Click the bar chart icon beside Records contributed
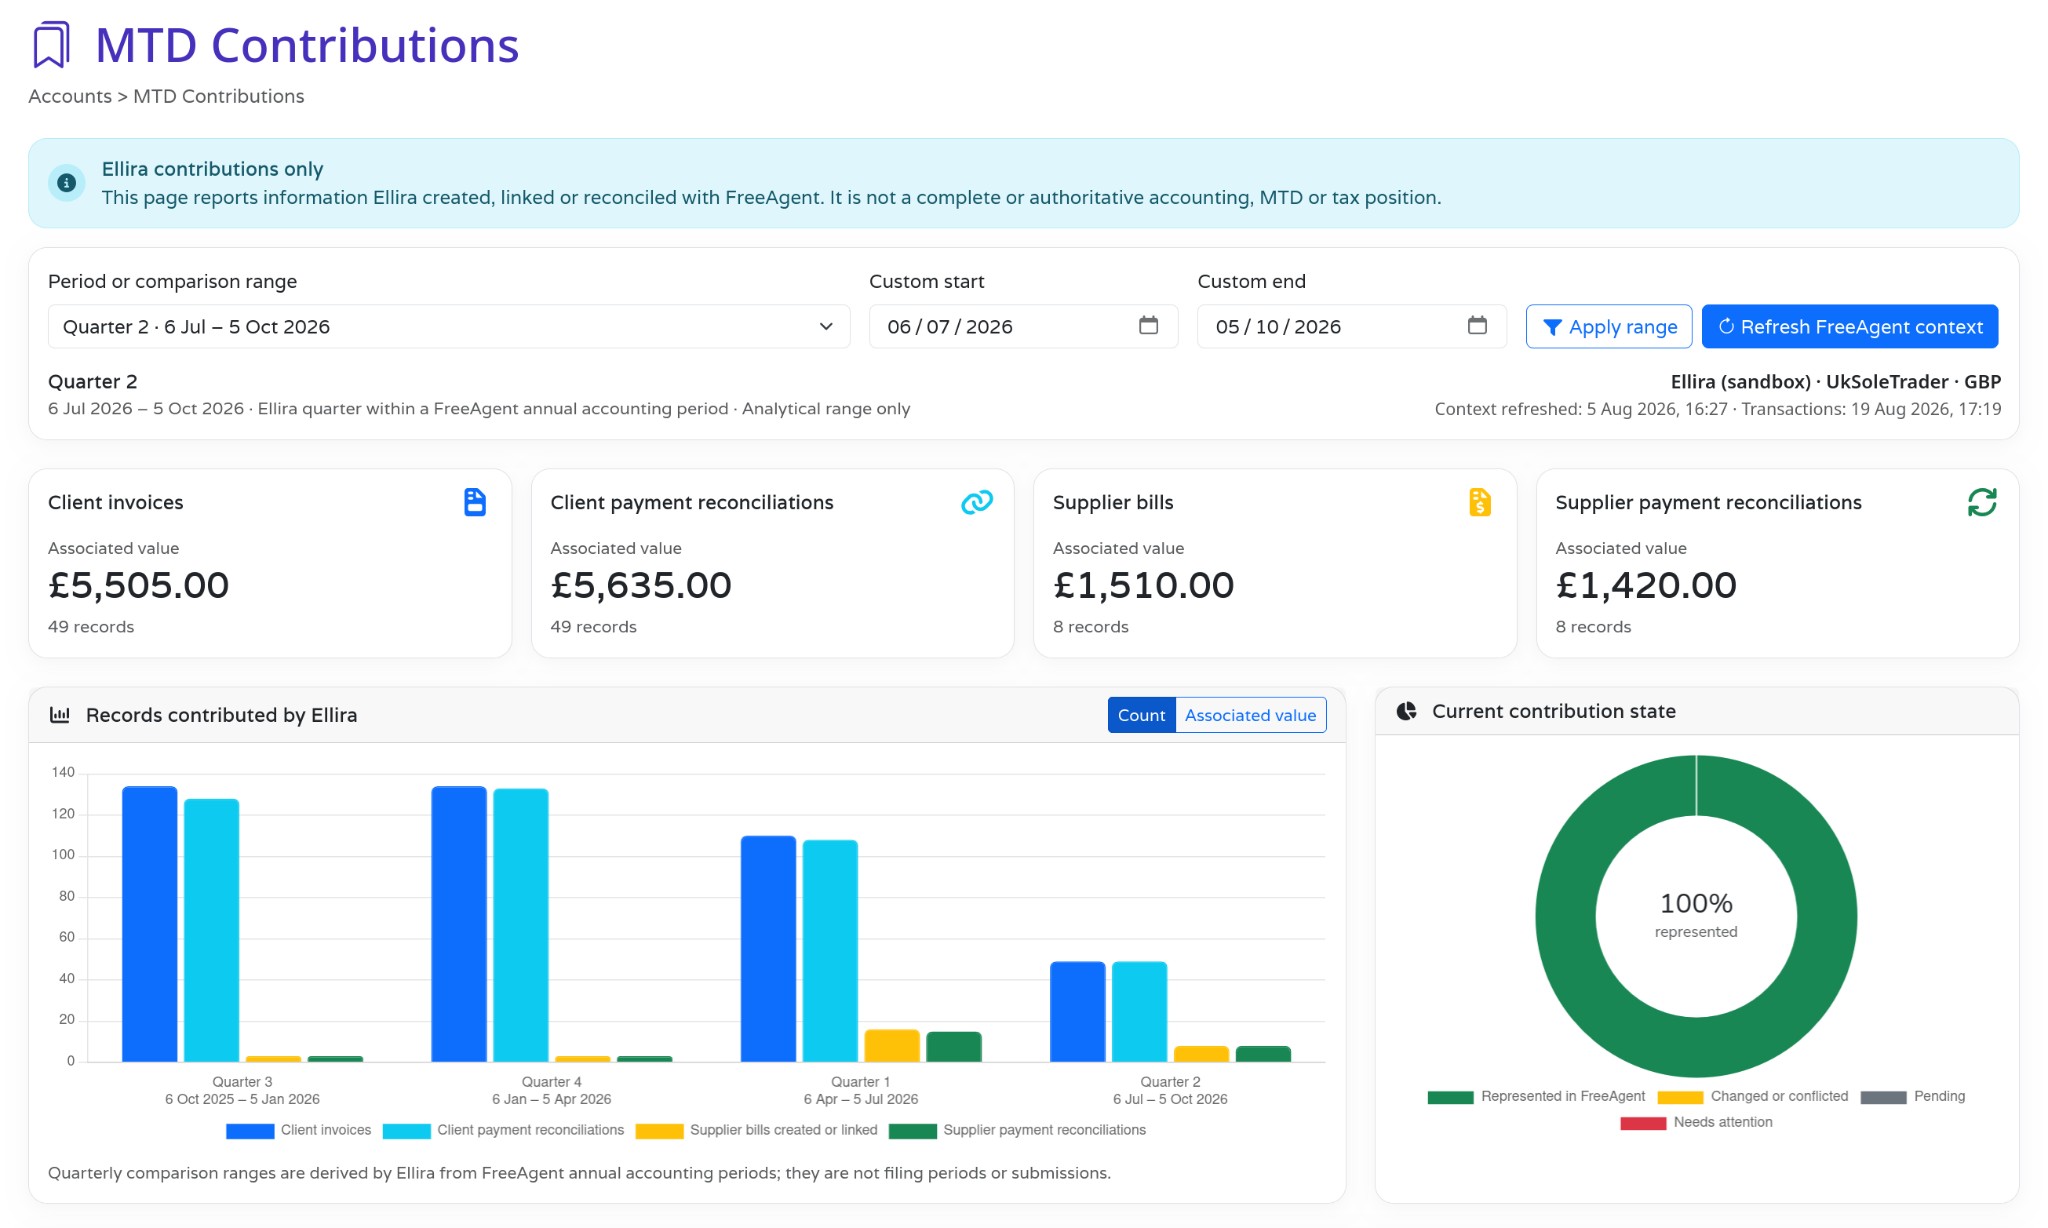This screenshot has width=2048, height=1228. pyautogui.click(x=60, y=715)
